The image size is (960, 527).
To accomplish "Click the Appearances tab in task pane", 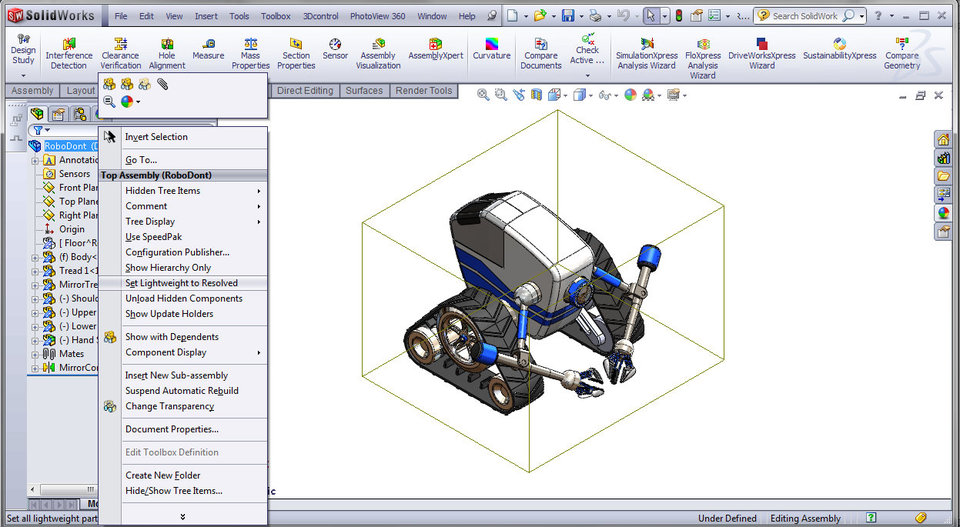I will [x=943, y=213].
